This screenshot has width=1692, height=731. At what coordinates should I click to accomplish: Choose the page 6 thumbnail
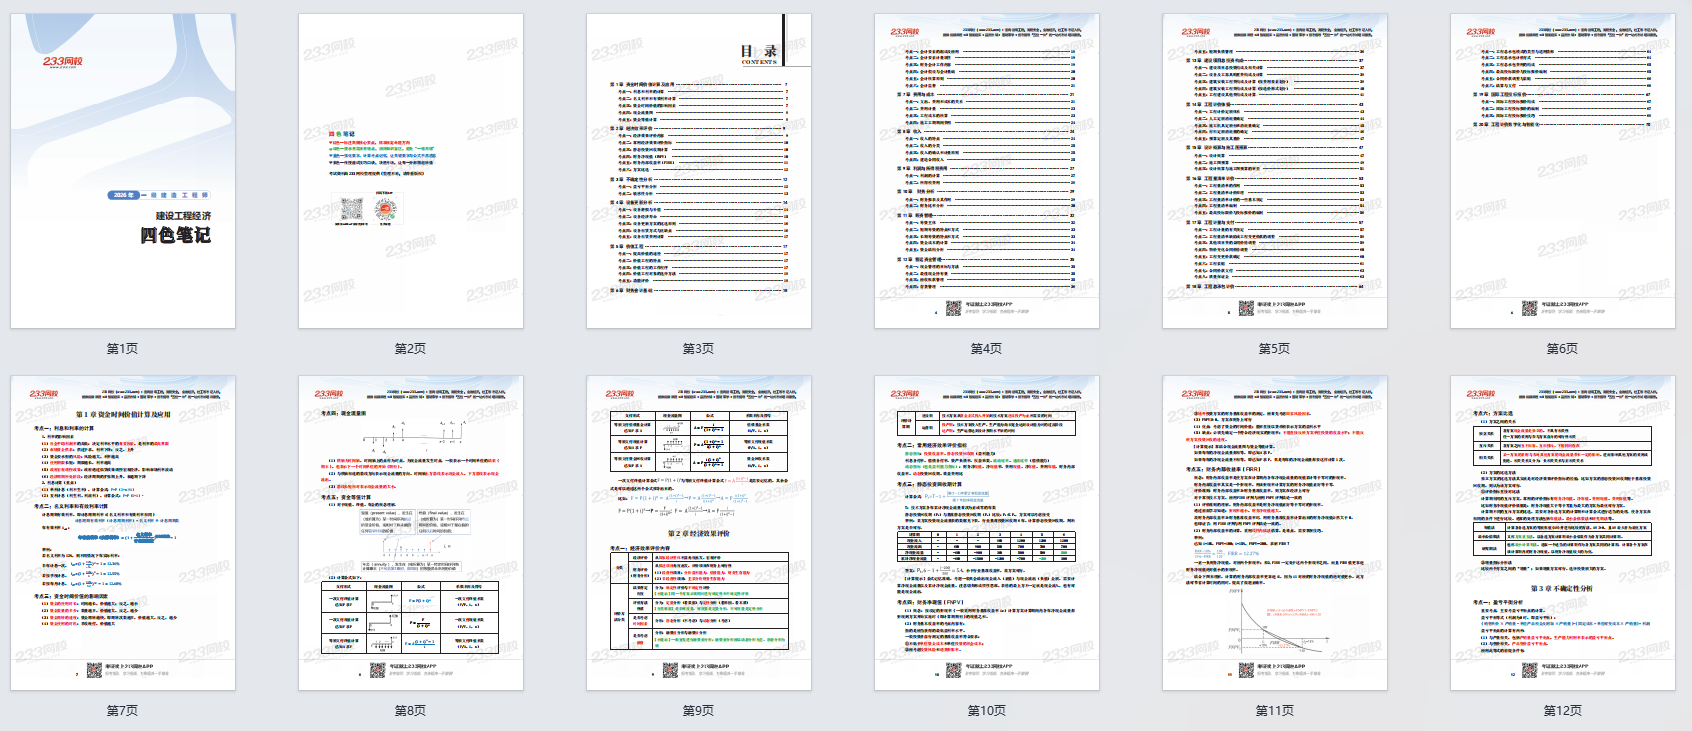(1563, 170)
